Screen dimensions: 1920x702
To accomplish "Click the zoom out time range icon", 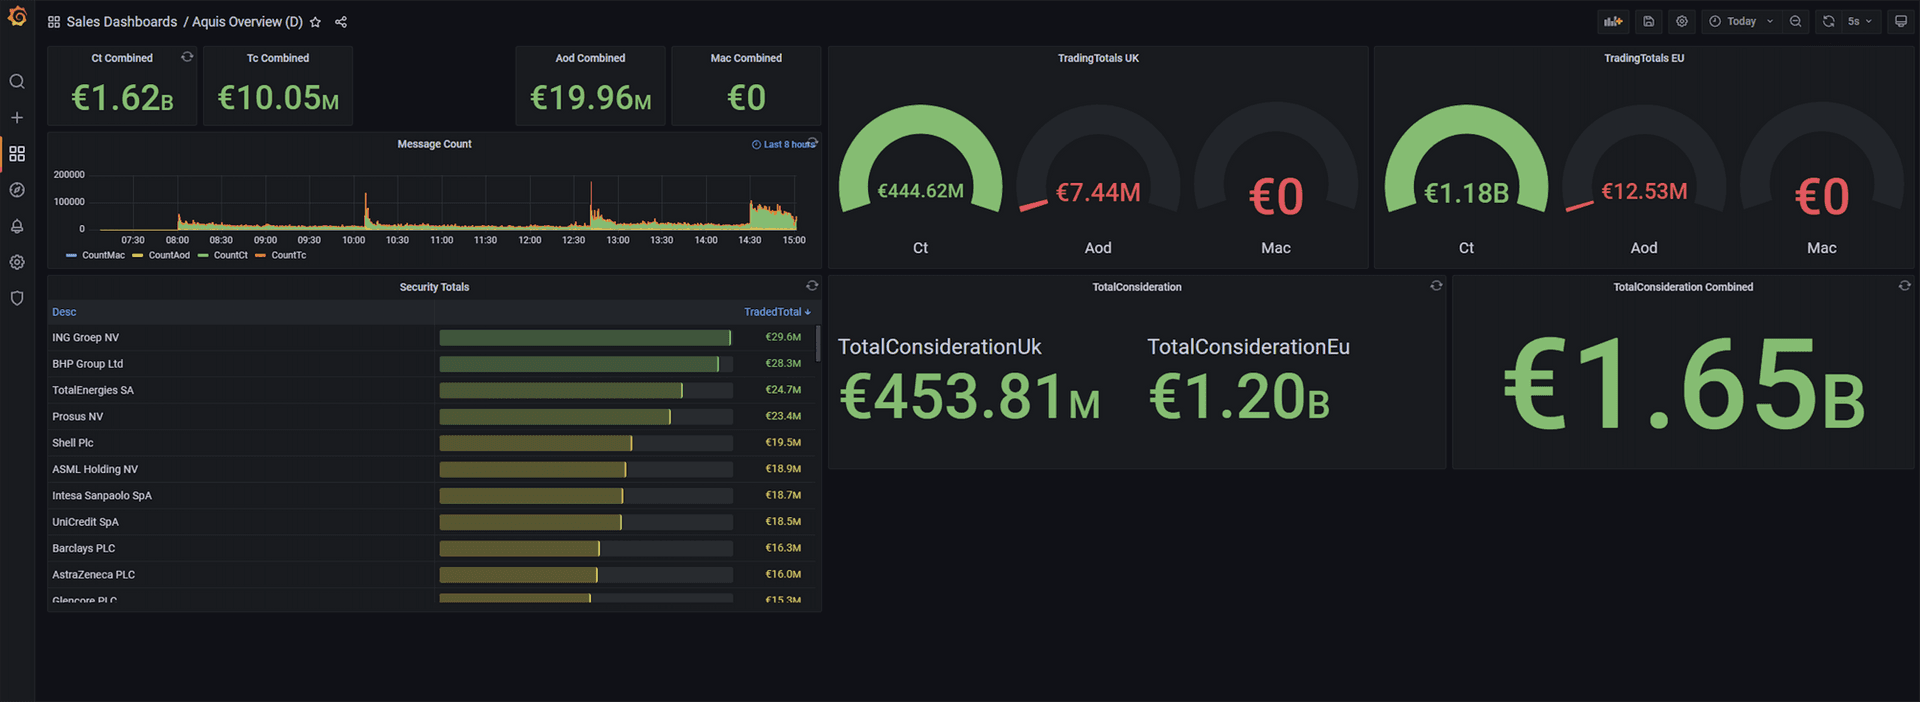I will (x=1796, y=21).
